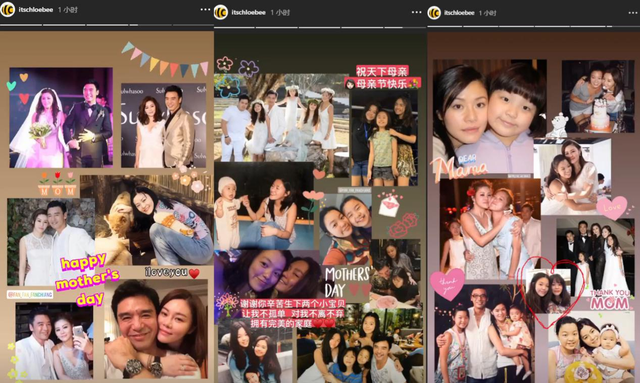The width and height of the screenshot is (640, 383).
Task: Jump to first progress segment of MOTHERS DAY story
Action: tap(234, 28)
